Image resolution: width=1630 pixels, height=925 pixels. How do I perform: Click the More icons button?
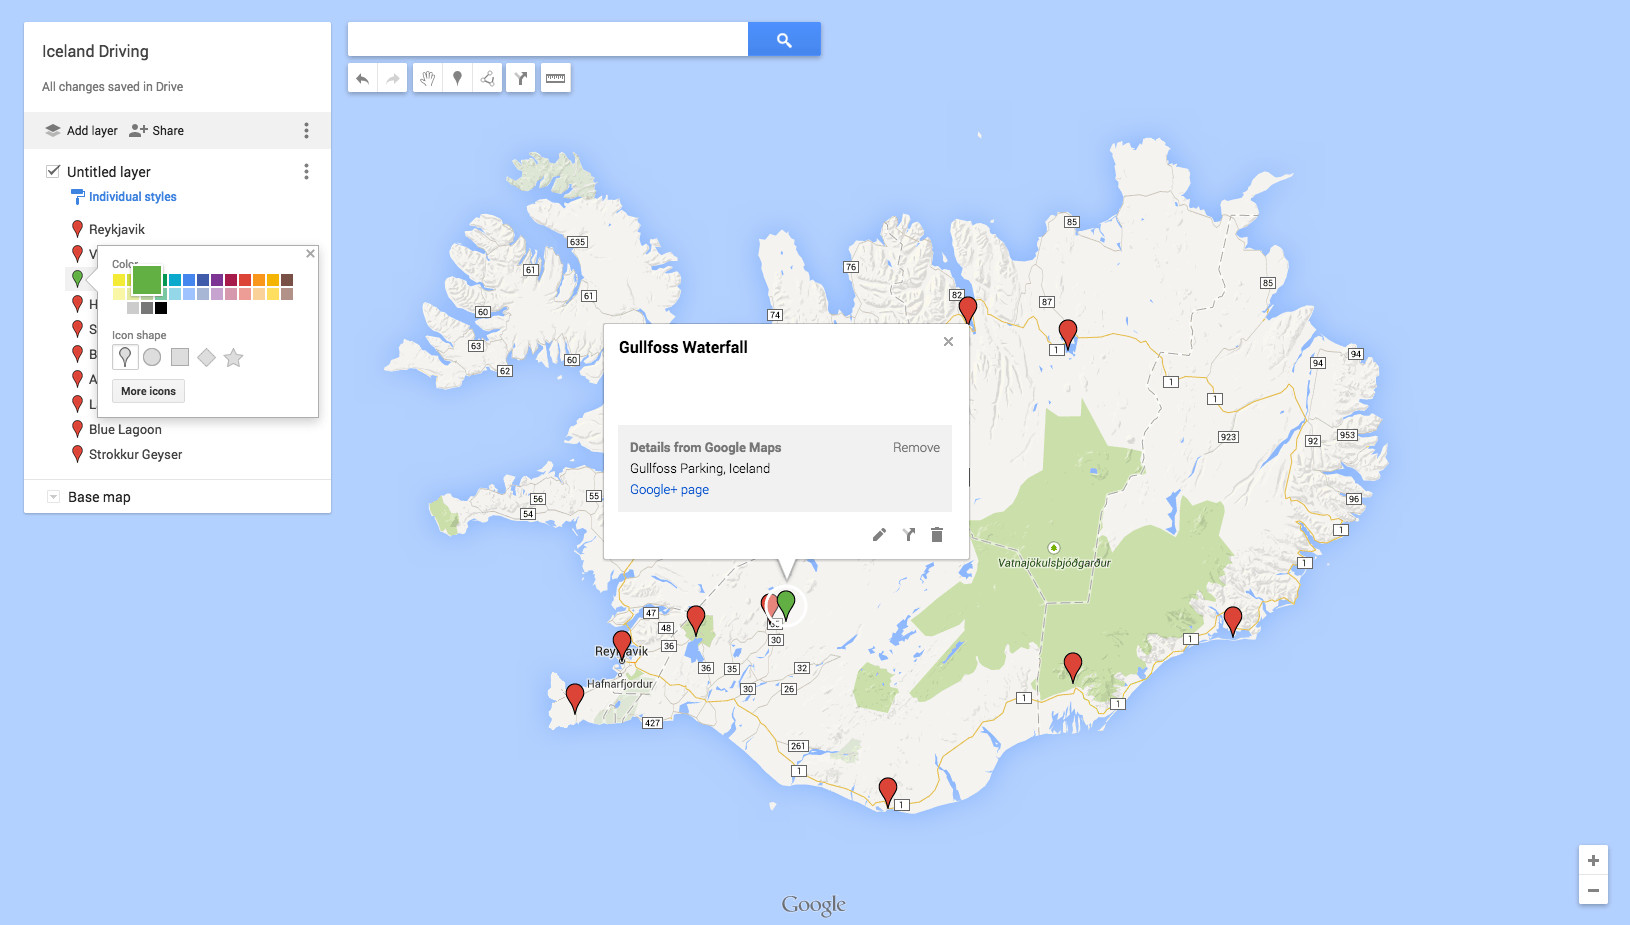pos(148,391)
